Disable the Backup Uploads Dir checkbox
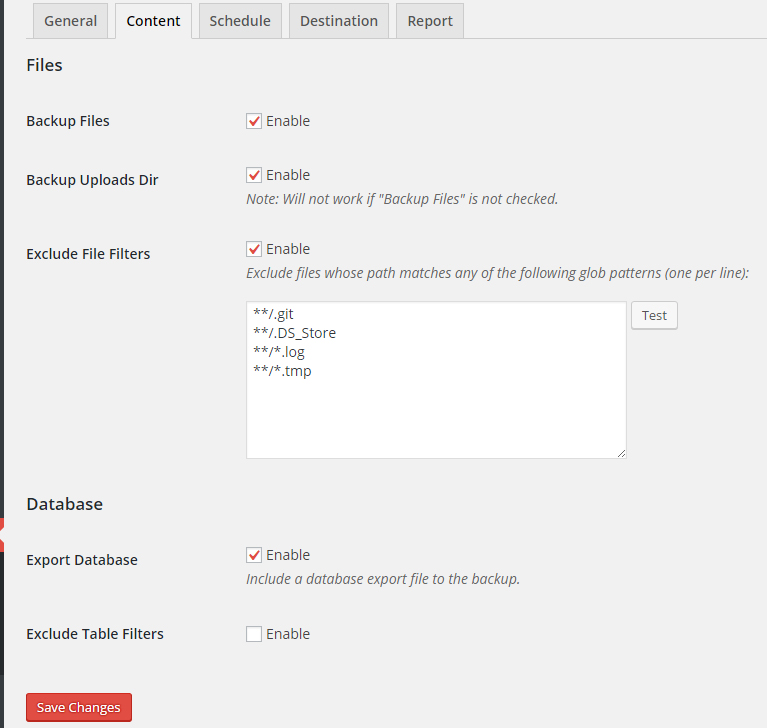767x728 pixels. [254, 175]
